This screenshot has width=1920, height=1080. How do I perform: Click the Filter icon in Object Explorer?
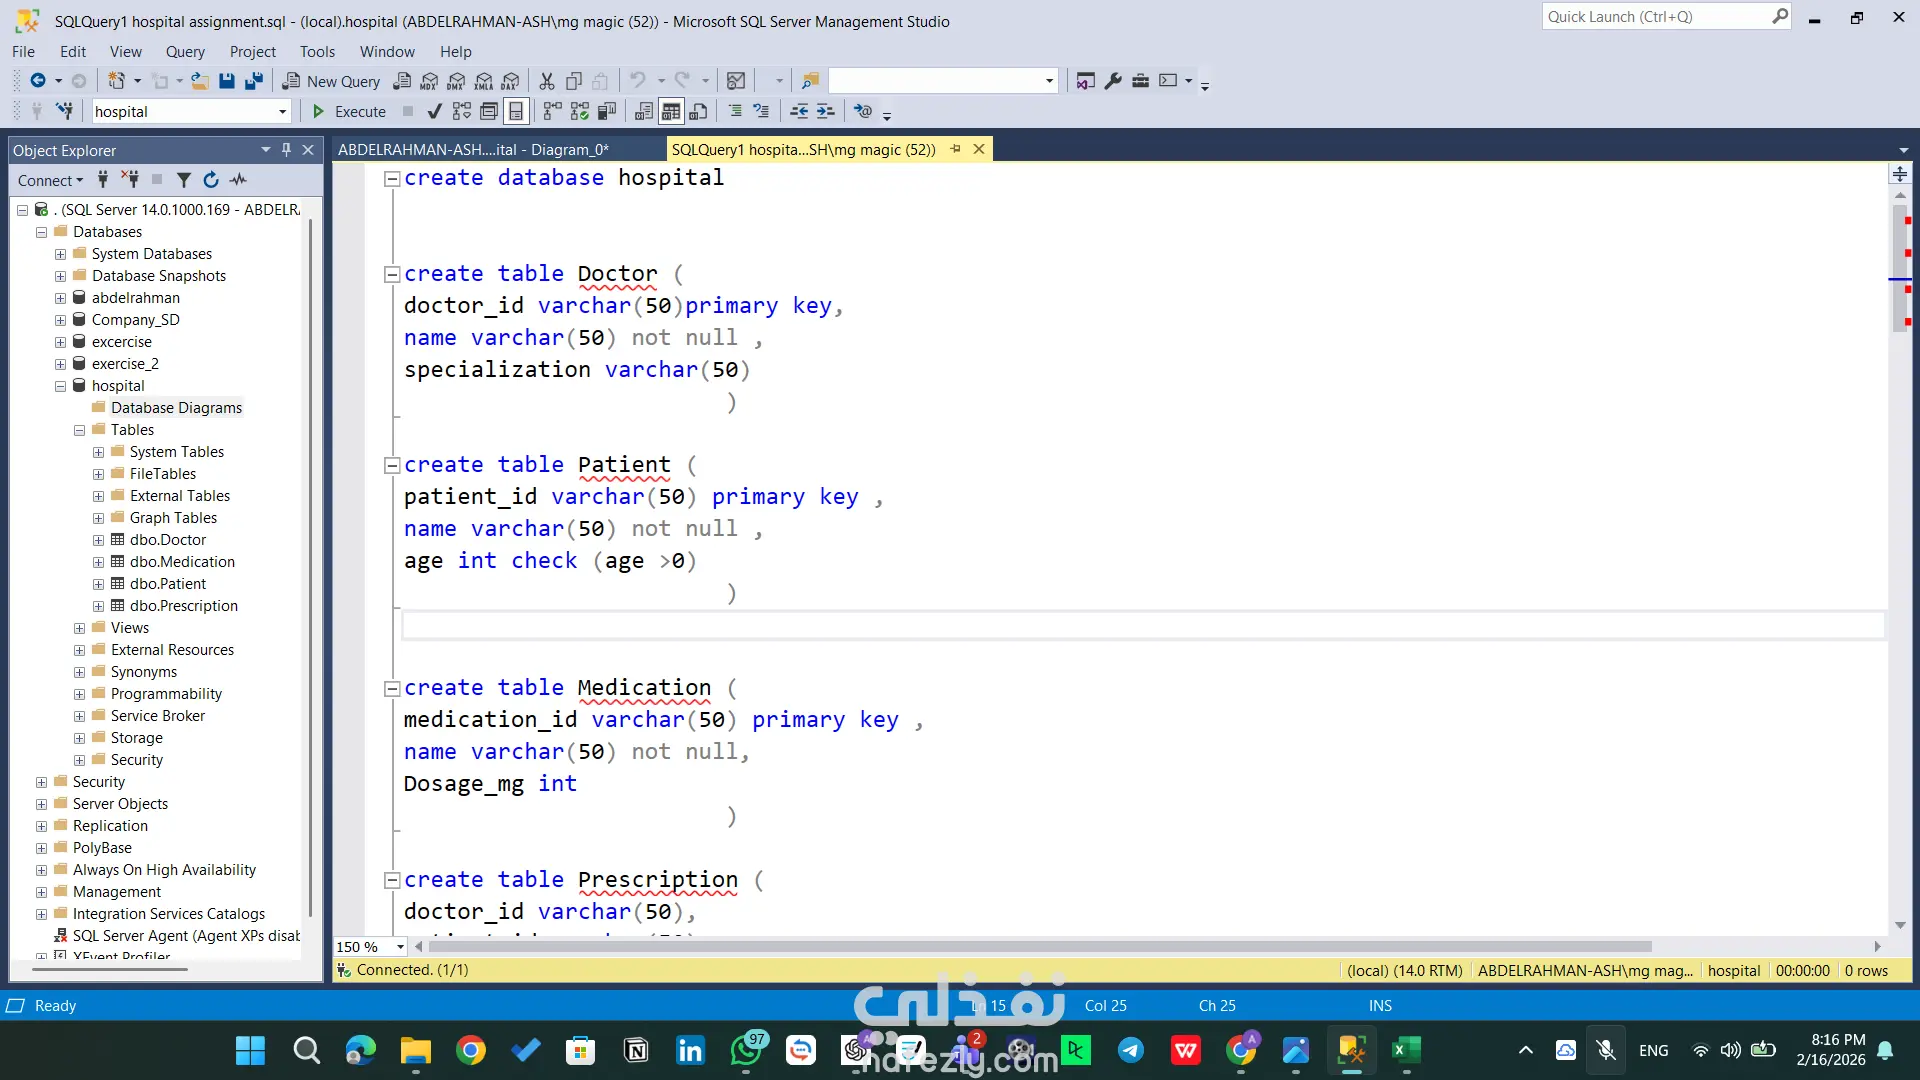(184, 180)
